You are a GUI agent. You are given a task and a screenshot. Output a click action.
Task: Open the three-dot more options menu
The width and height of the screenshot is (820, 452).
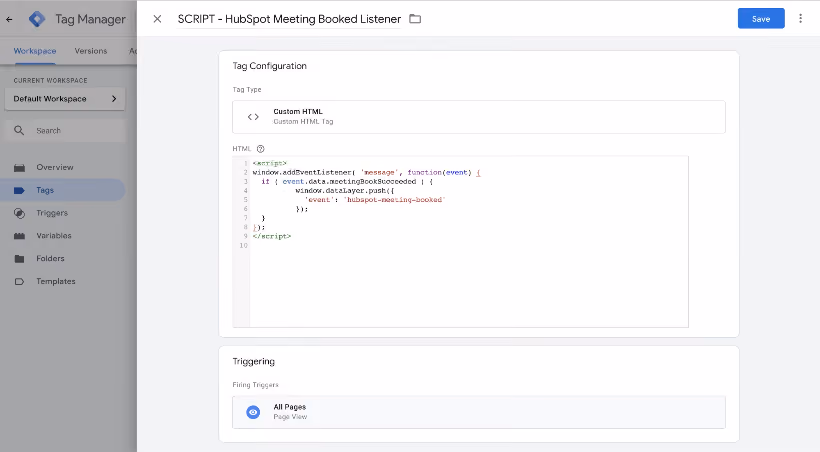pyautogui.click(x=800, y=19)
